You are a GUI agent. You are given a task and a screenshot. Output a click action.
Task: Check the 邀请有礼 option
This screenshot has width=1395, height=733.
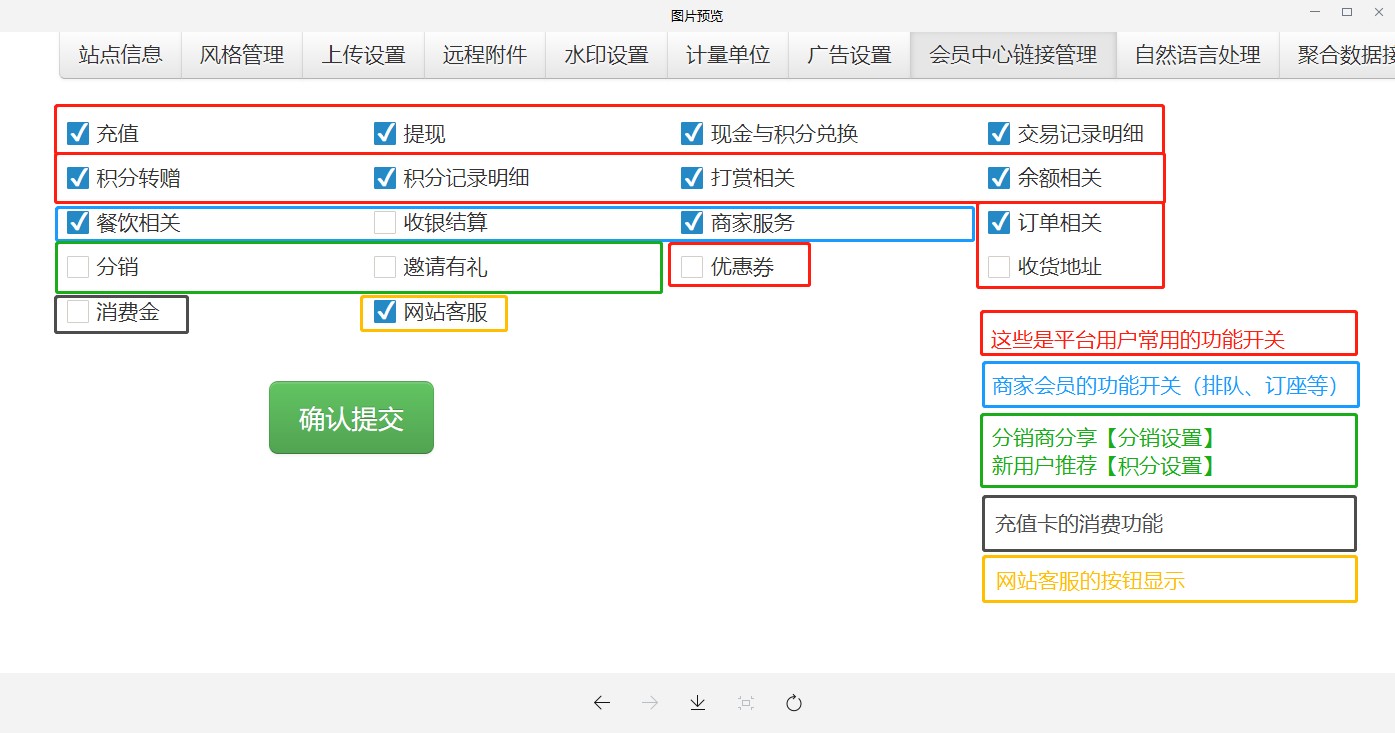pos(385,267)
